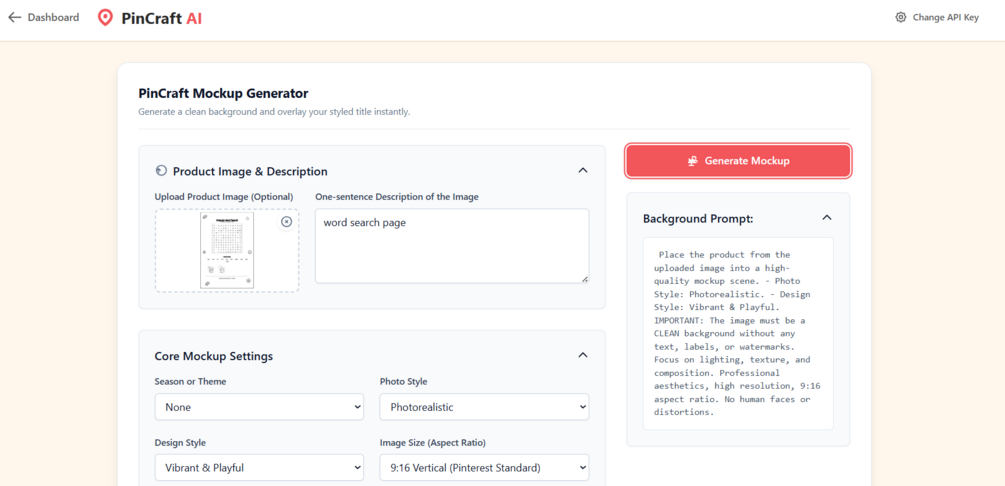Screen dimensions: 1005x486
Task: Click the icon on the Generate Mockup button
Action: coord(692,161)
